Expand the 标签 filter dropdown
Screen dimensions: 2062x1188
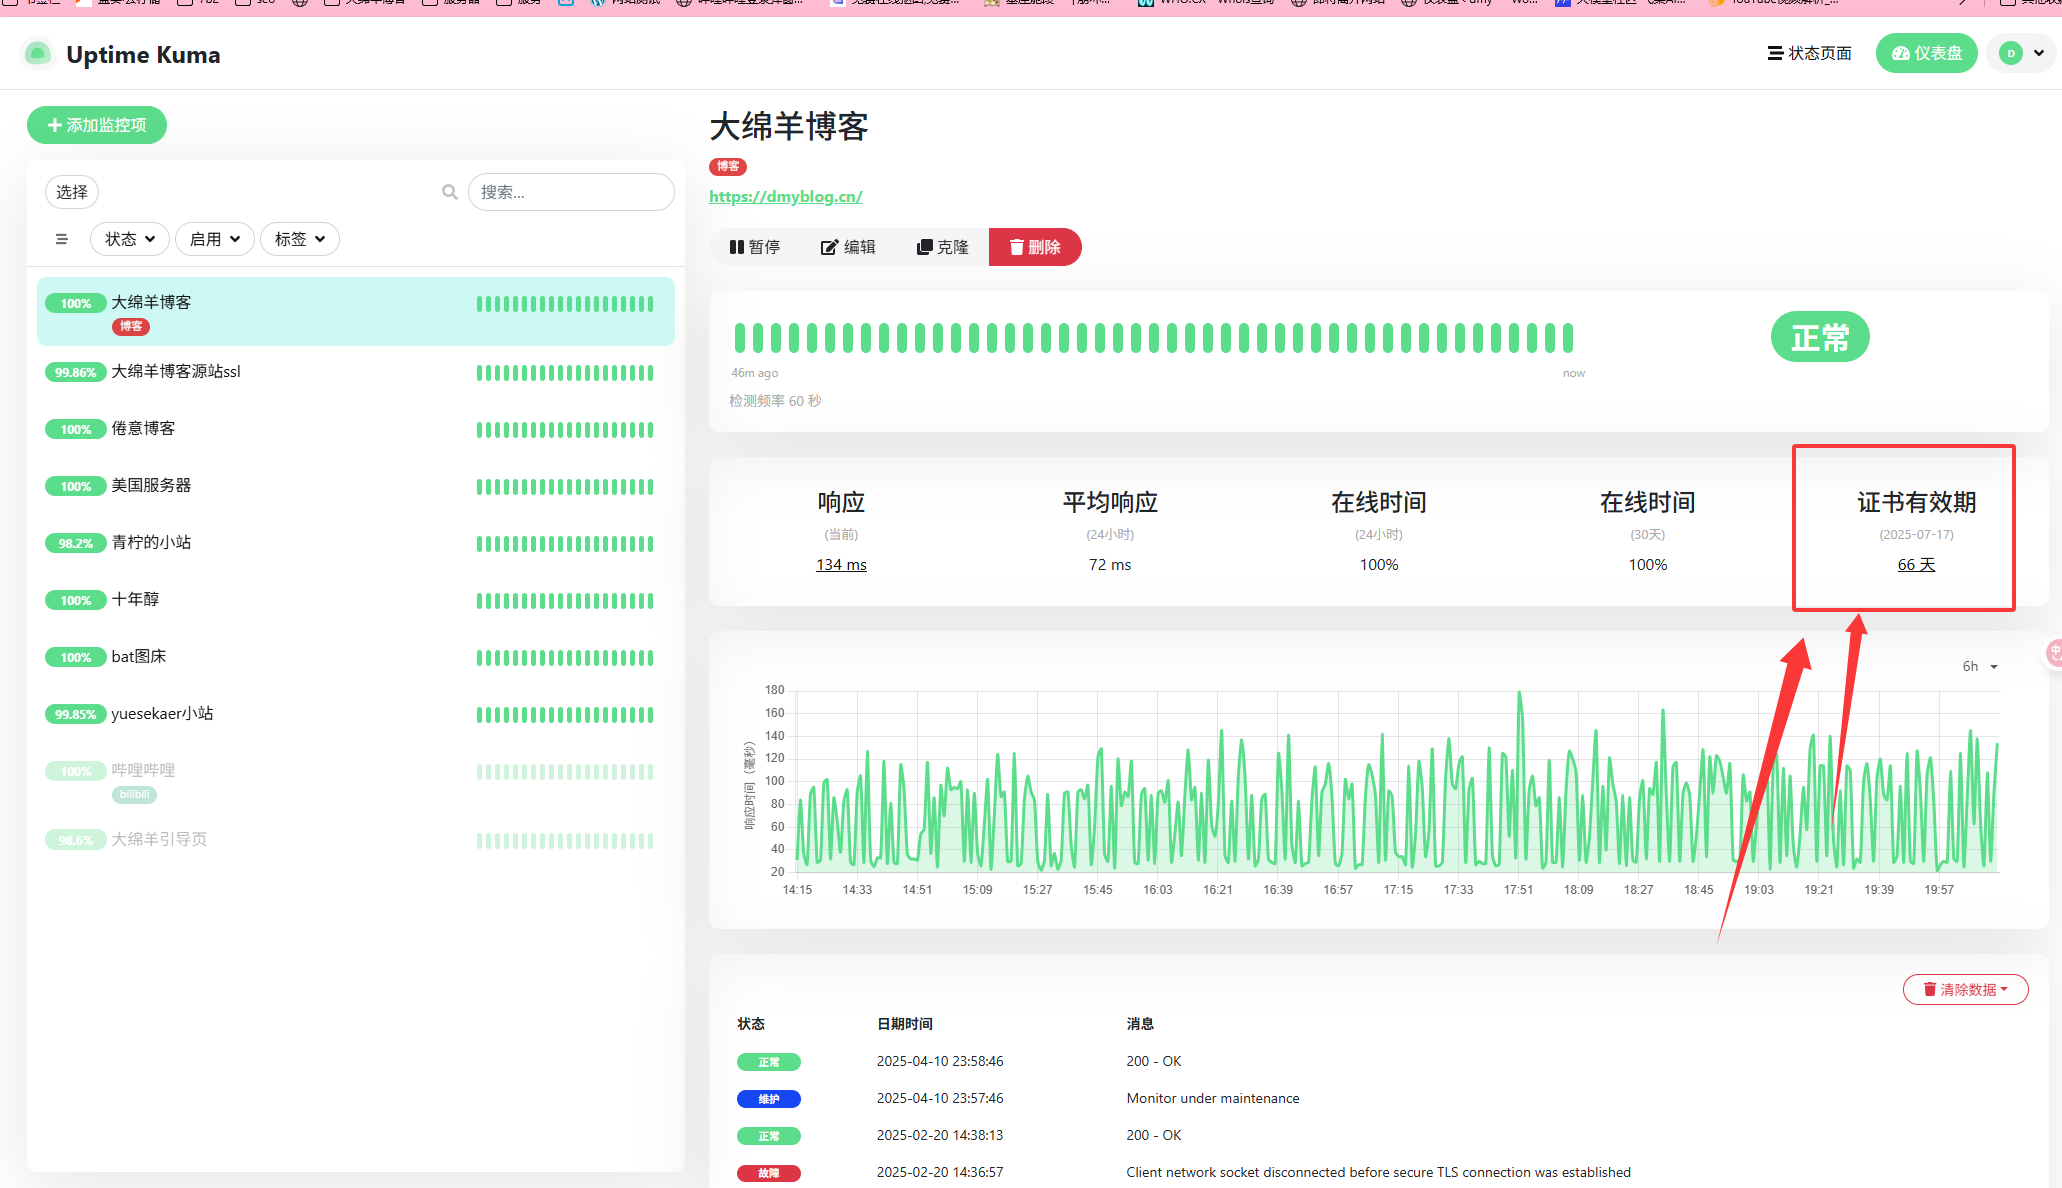pos(300,239)
